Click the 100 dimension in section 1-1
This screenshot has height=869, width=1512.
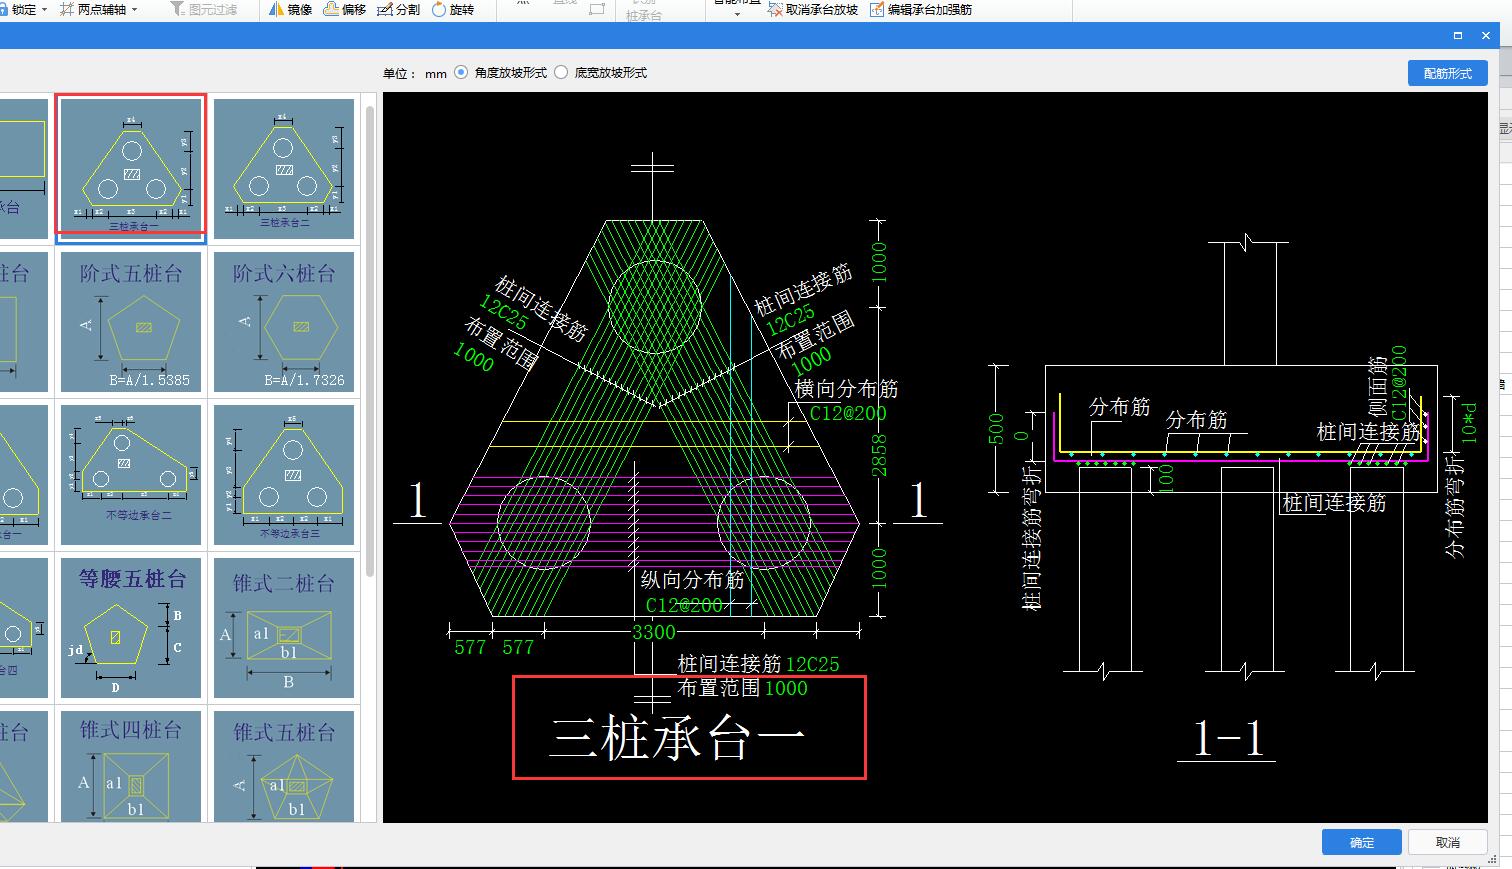point(1166,478)
